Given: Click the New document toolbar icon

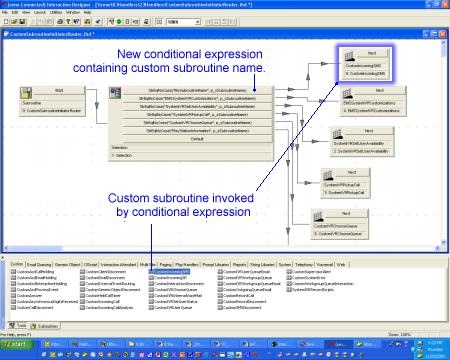Looking at the screenshot, I should click(6, 22).
